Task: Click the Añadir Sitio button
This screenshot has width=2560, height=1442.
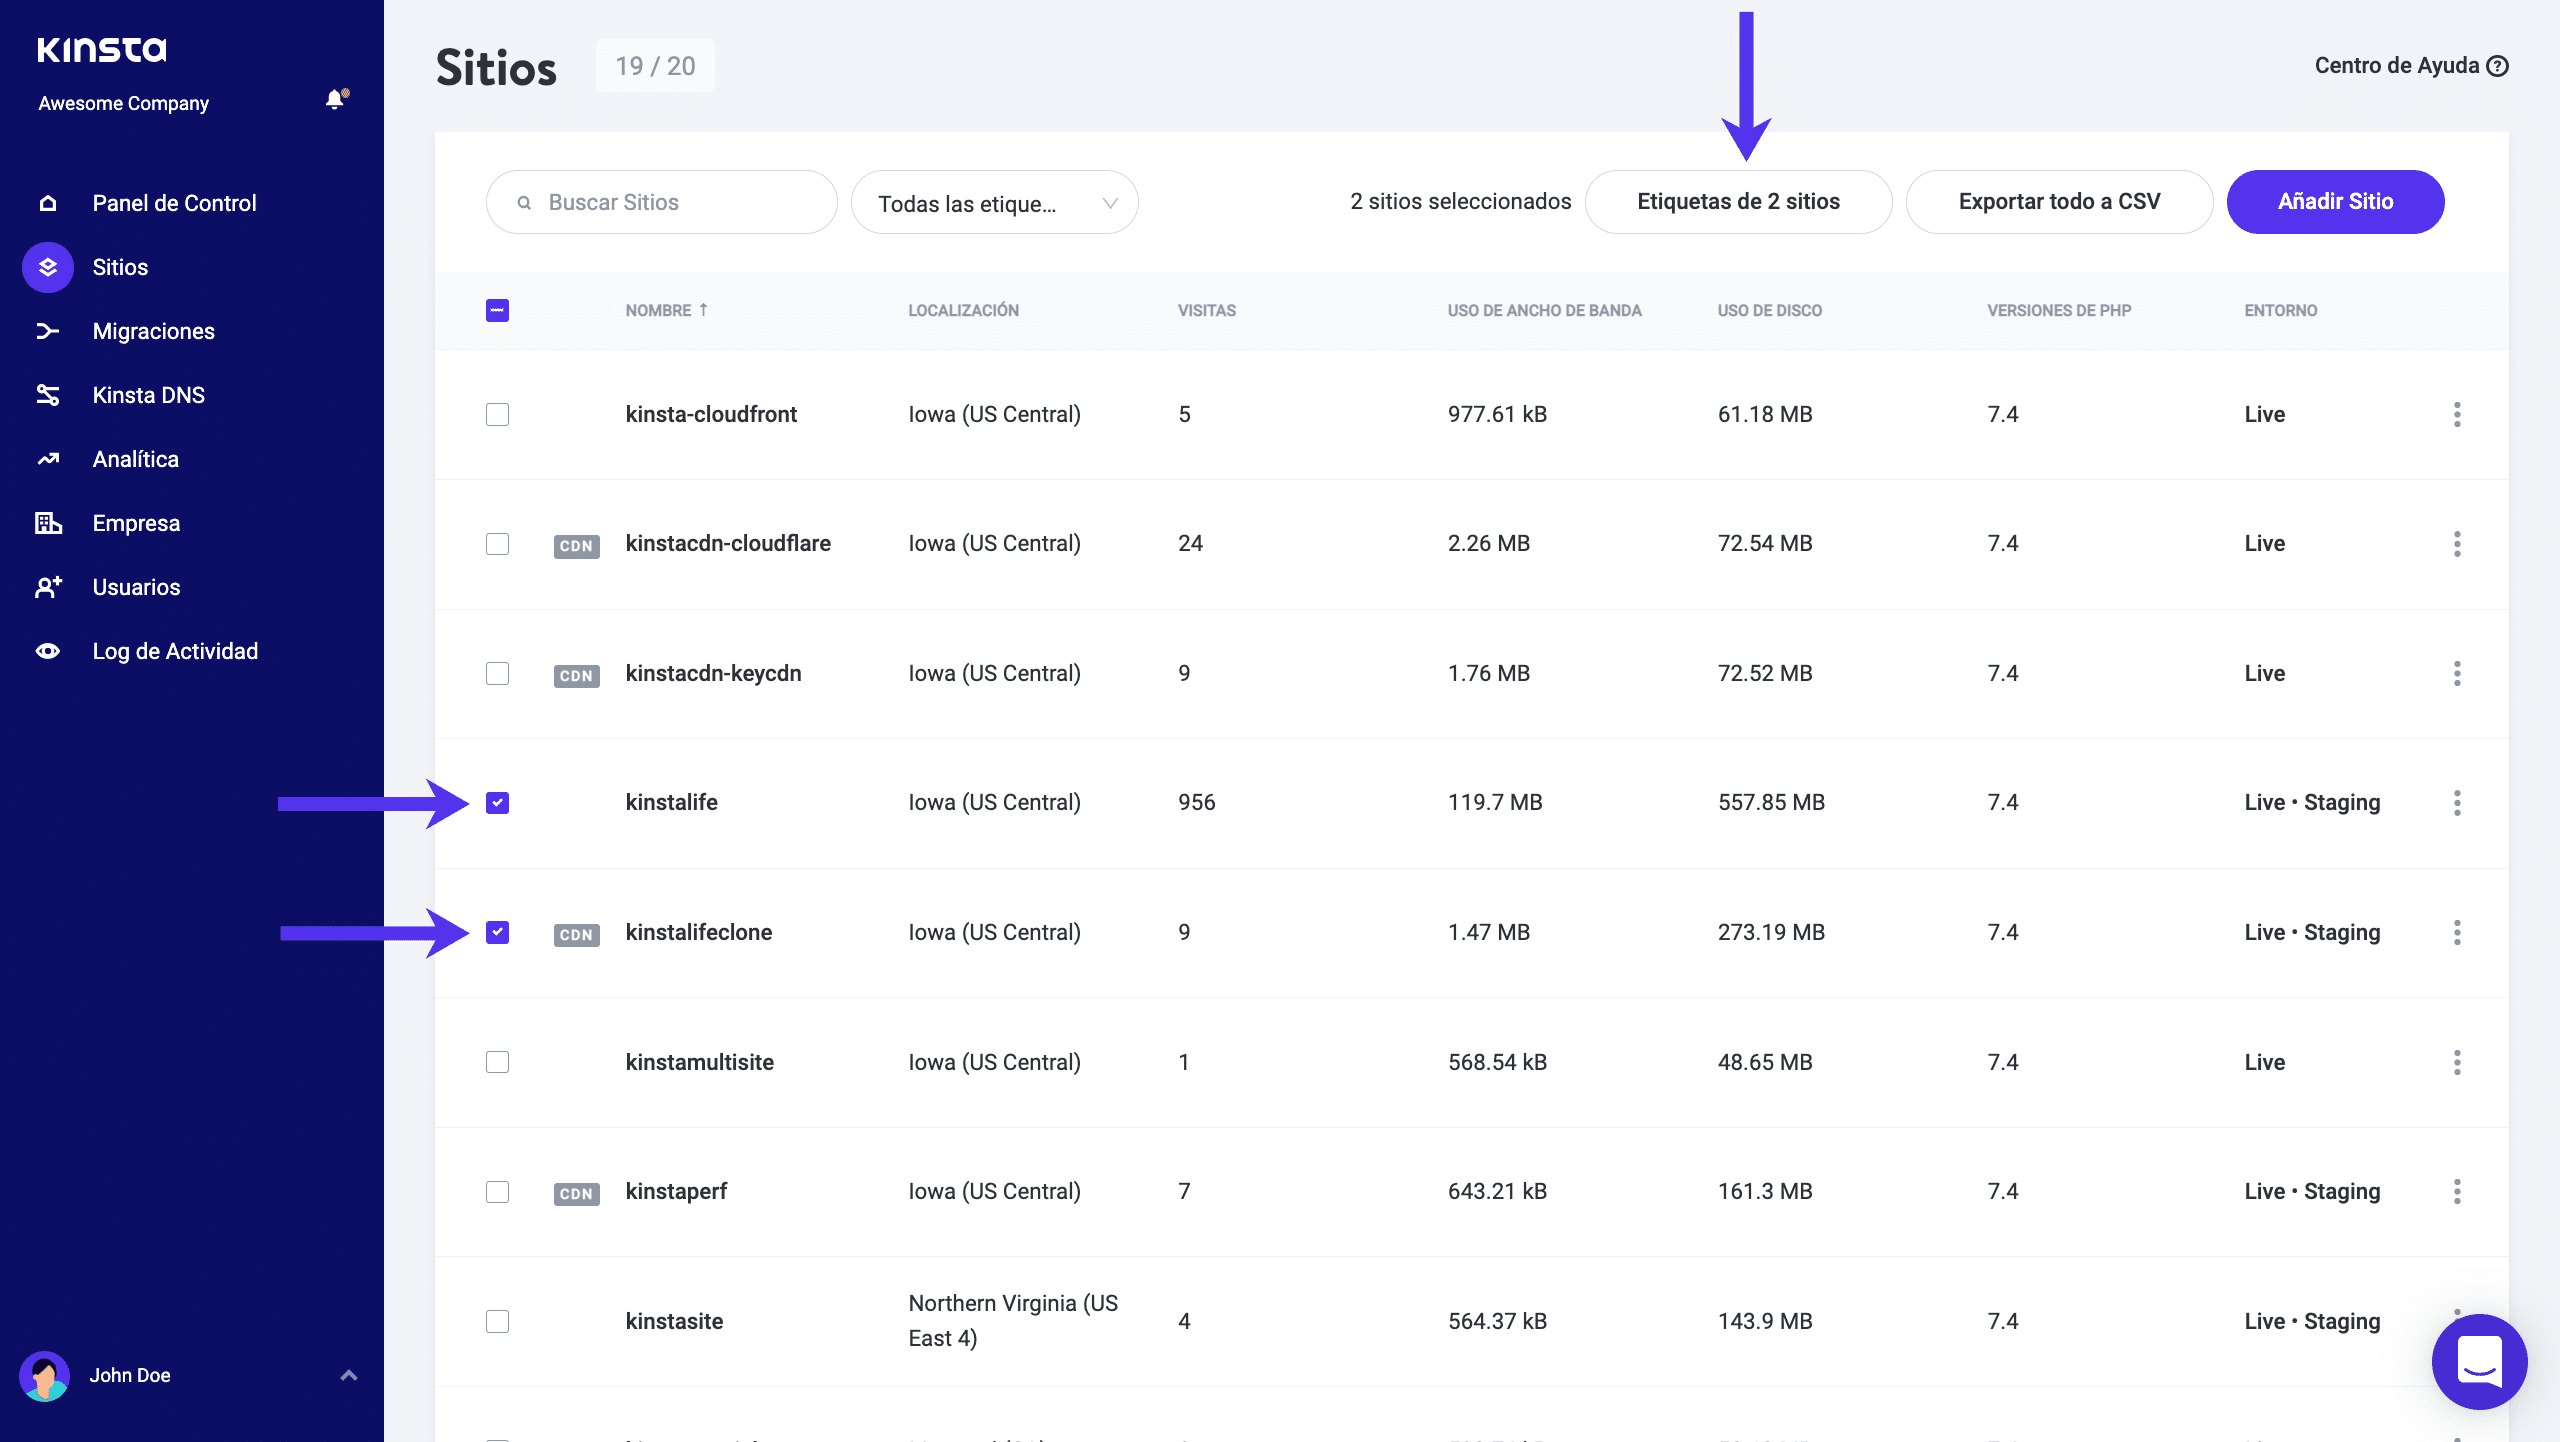Action: 2335,202
